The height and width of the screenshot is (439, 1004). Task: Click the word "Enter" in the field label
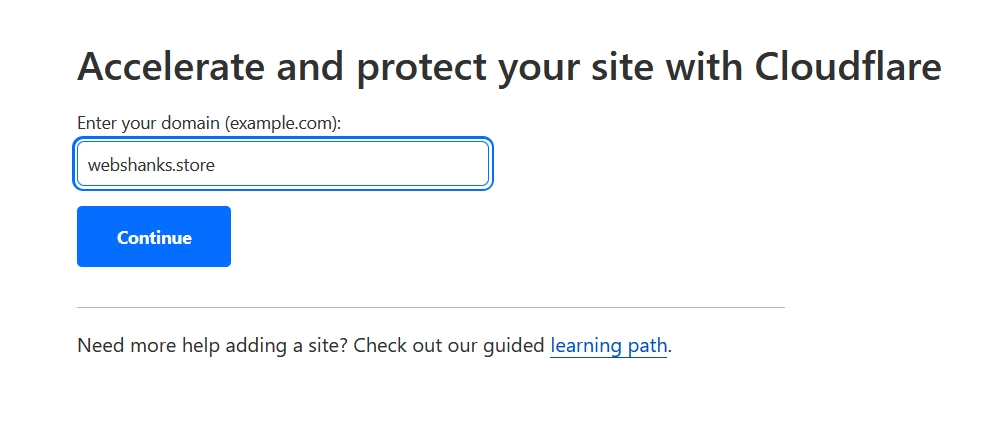[x=97, y=123]
